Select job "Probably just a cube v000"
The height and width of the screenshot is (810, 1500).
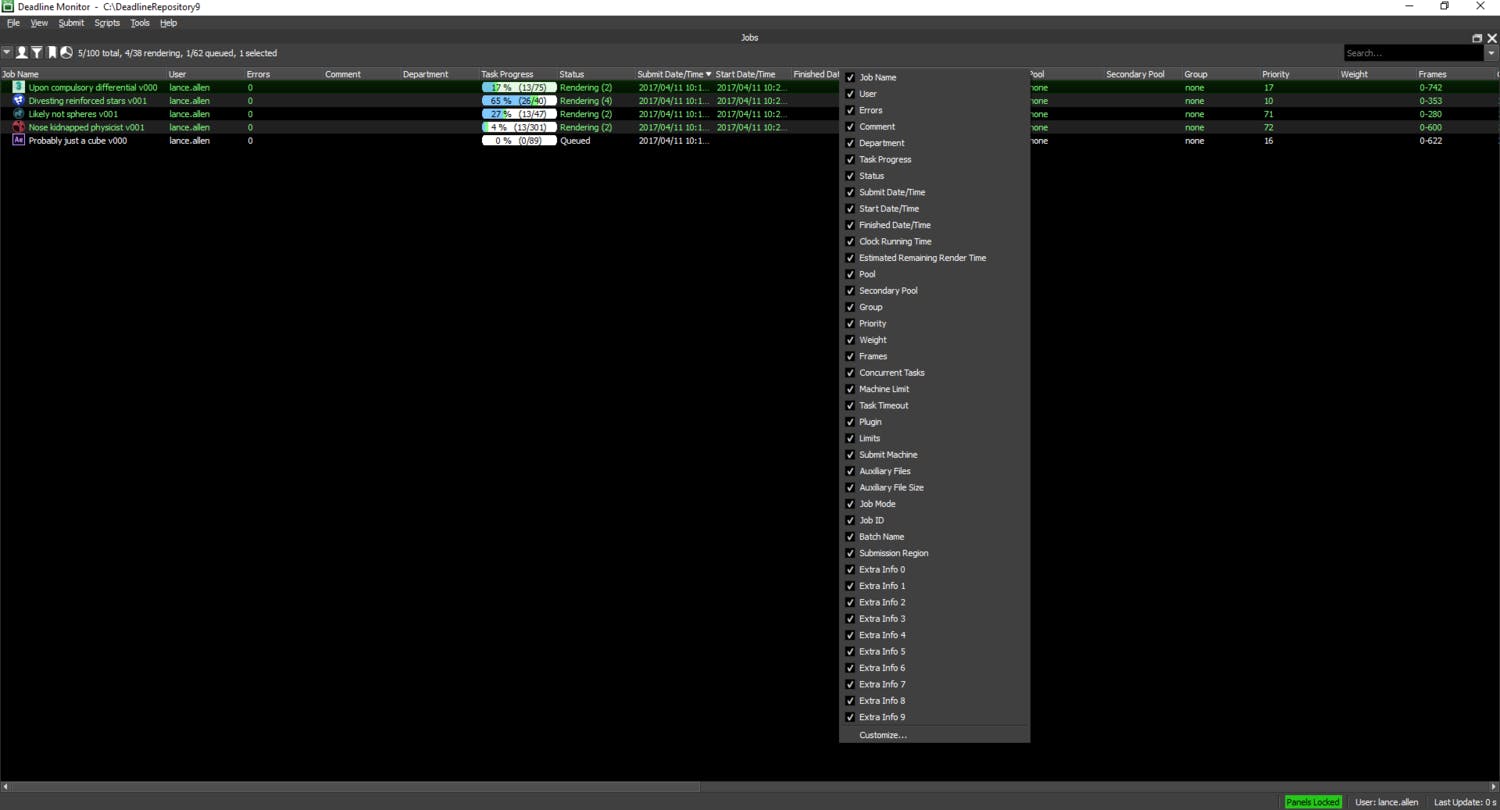click(78, 140)
